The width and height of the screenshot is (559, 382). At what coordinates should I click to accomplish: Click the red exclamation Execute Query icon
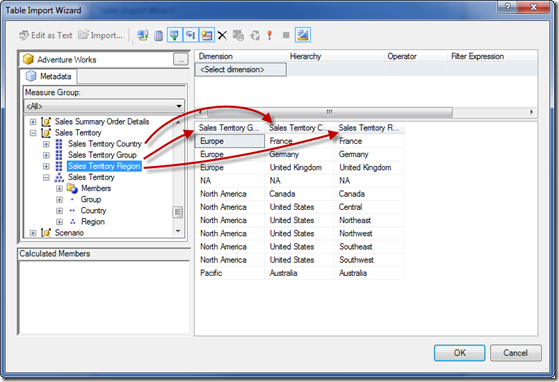coord(270,35)
